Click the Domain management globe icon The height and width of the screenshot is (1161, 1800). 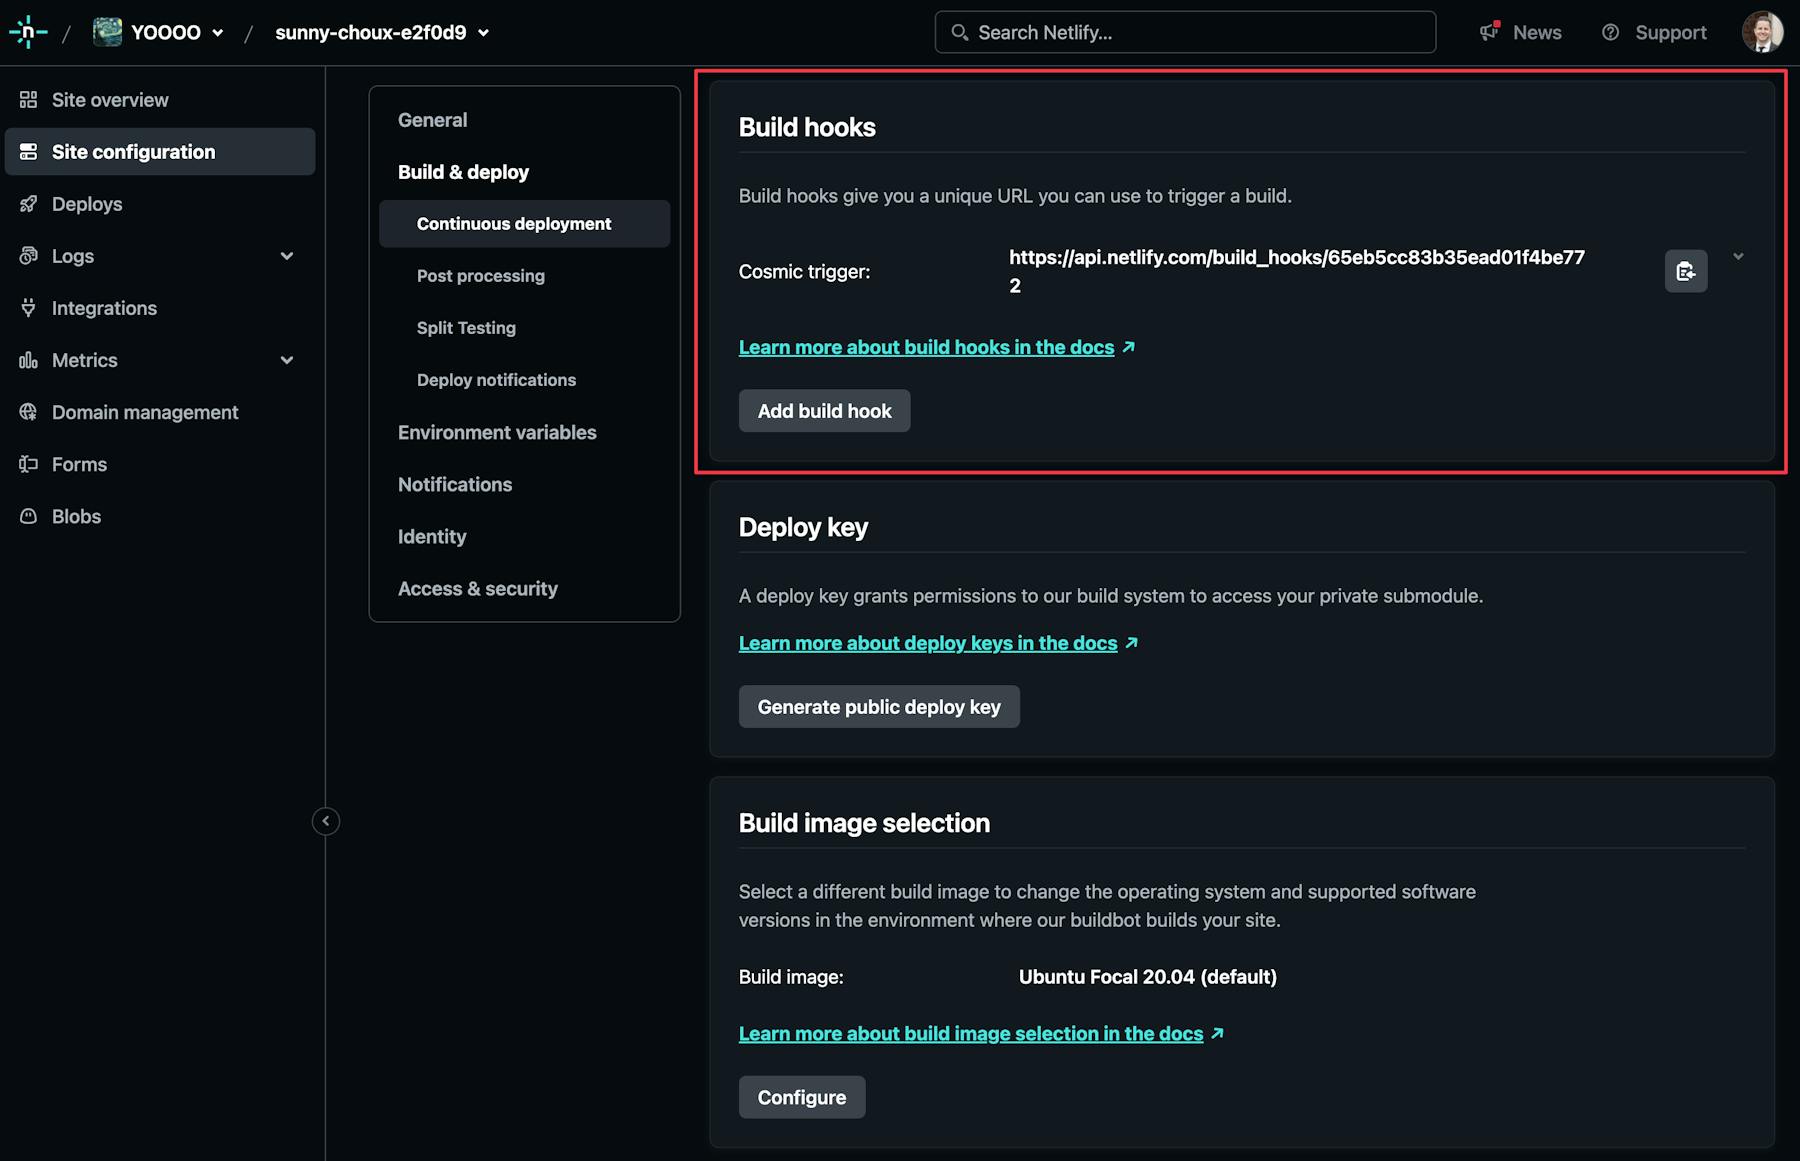tap(28, 412)
